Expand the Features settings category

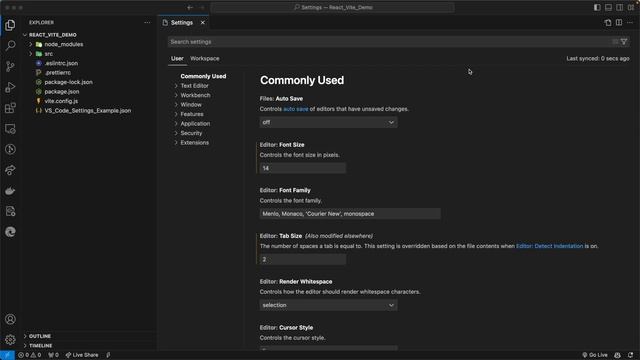coord(176,114)
